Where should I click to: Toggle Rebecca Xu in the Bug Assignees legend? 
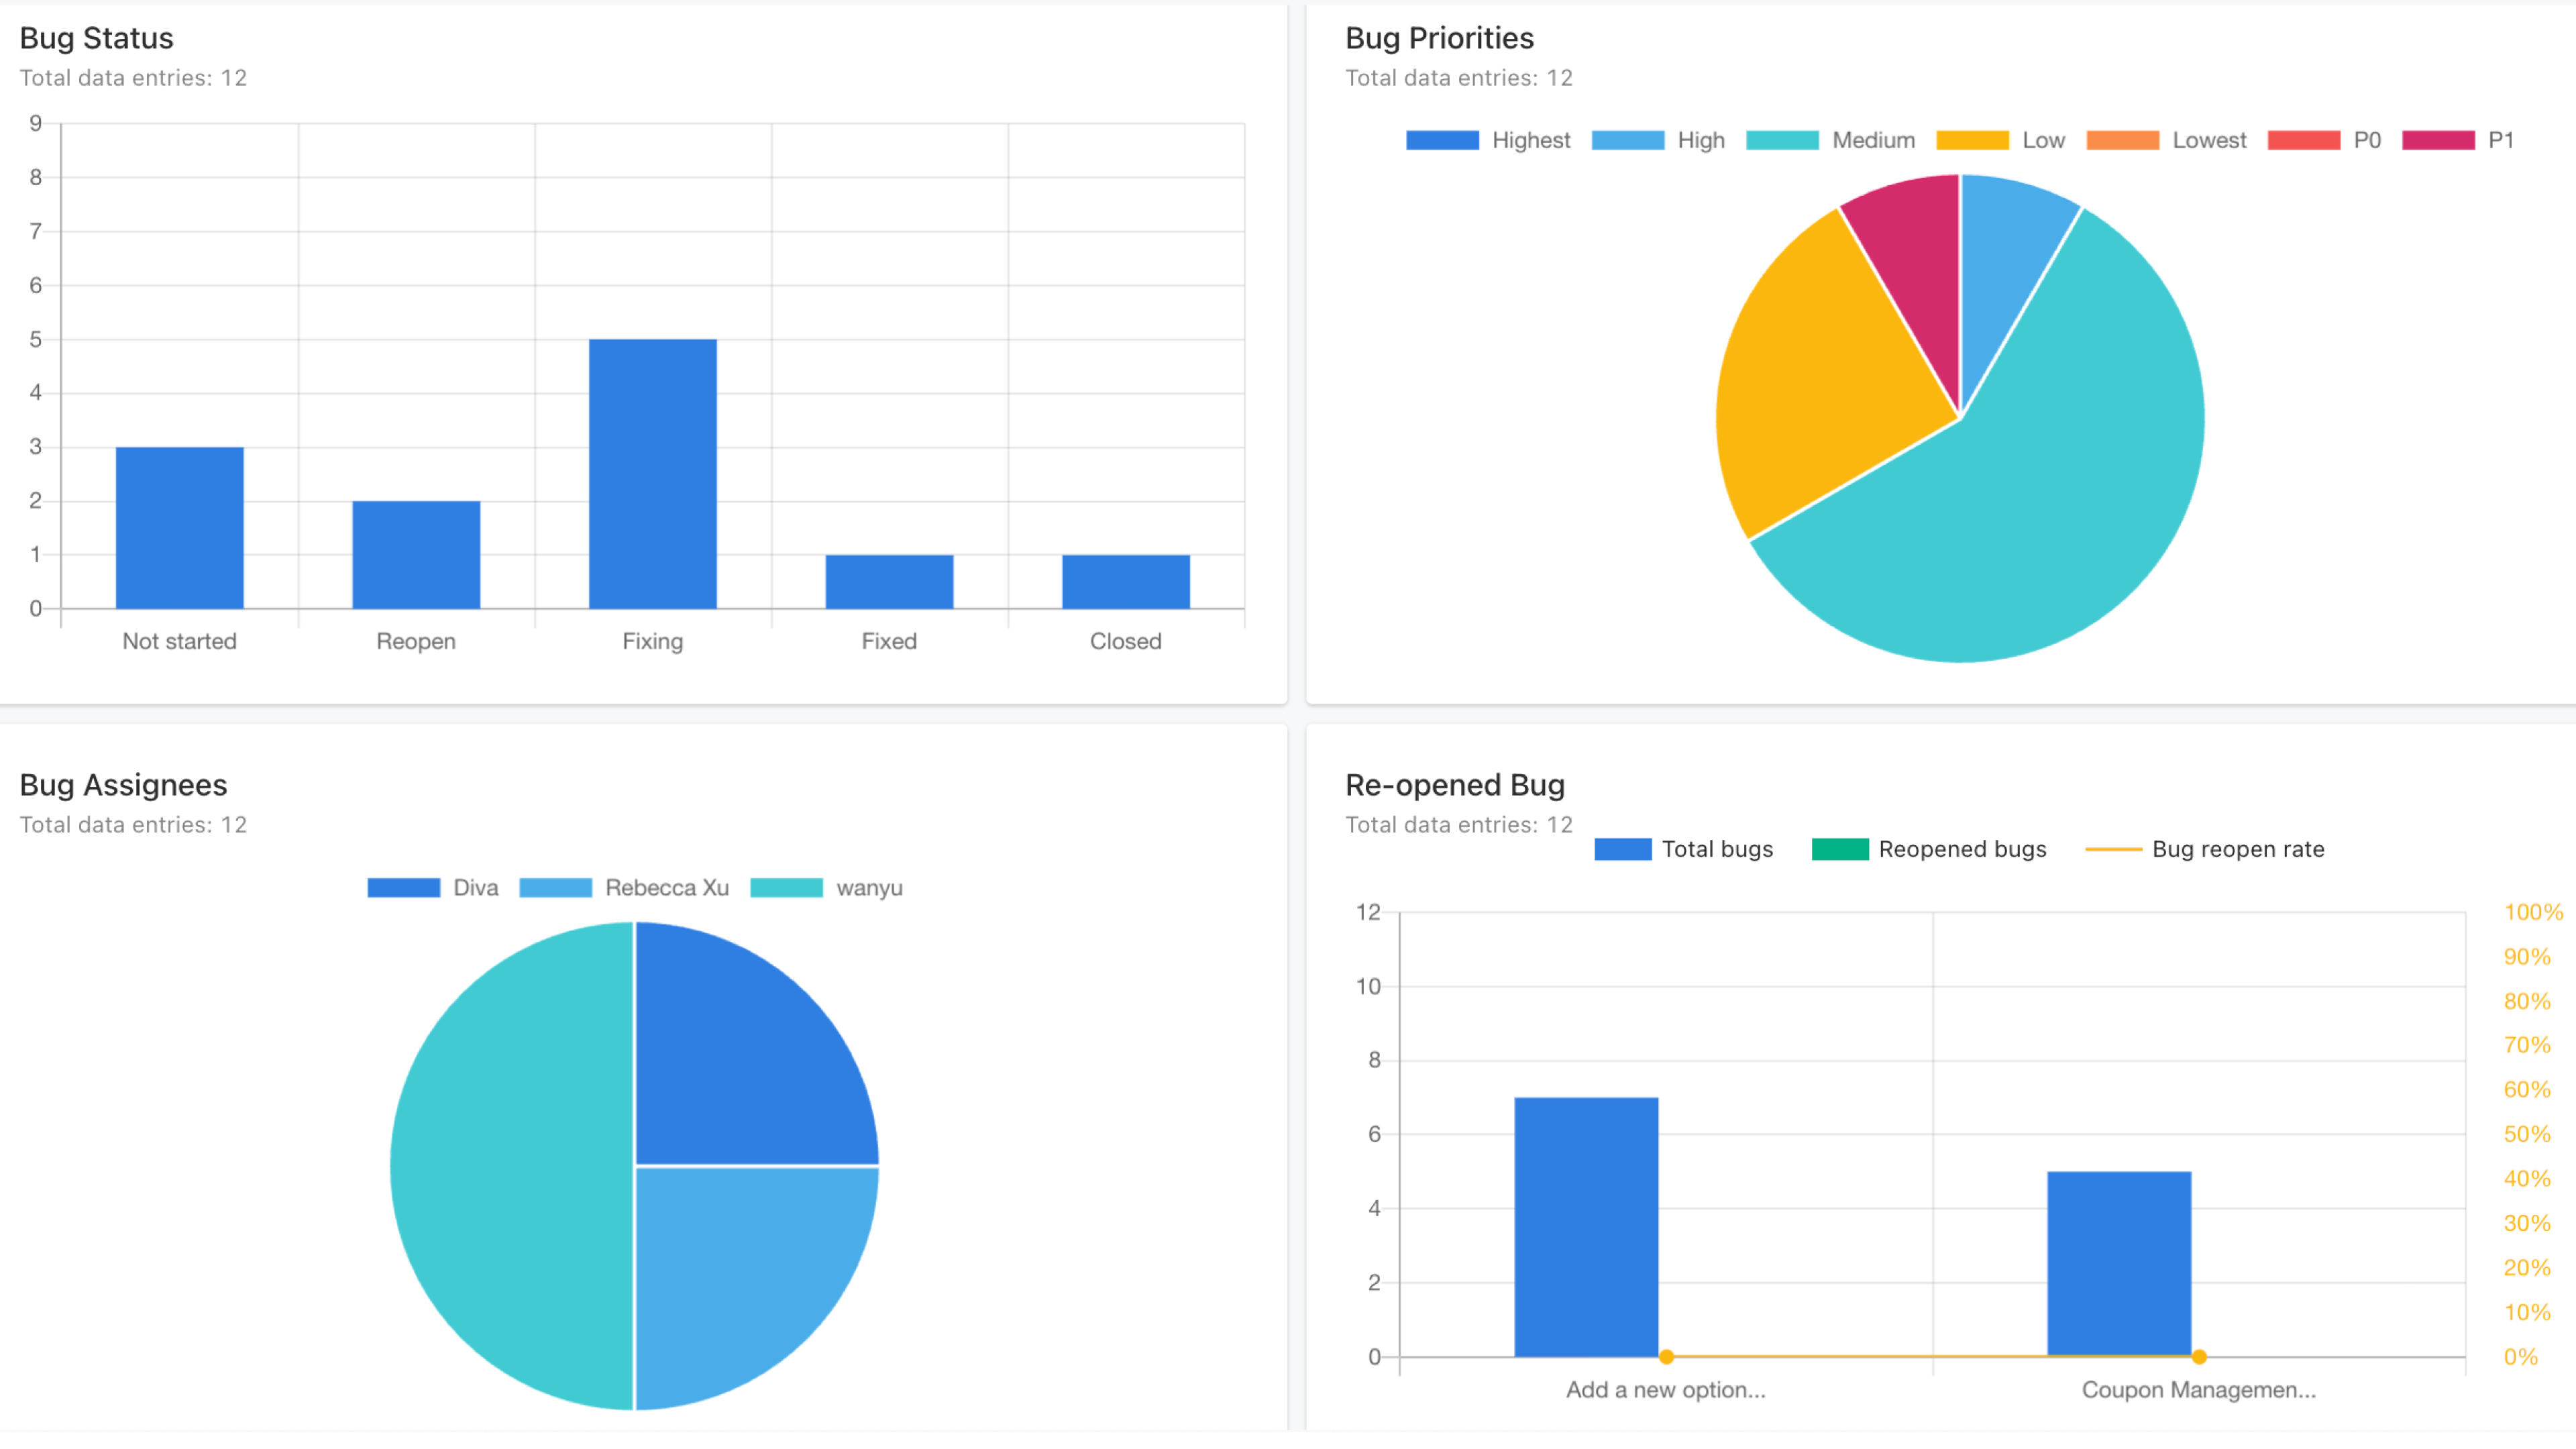tap(625, 887)
